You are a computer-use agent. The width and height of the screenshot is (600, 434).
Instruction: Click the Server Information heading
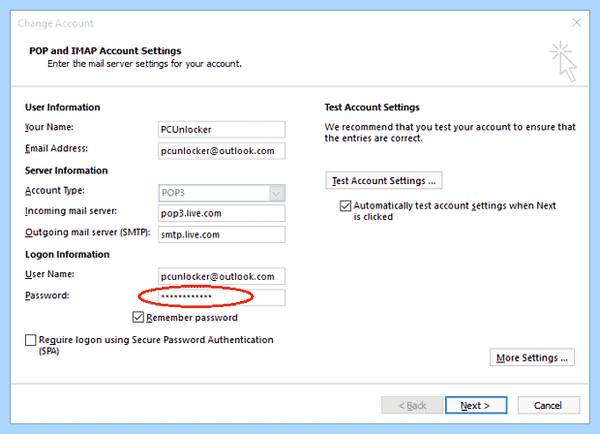click(x=66, y=170)
